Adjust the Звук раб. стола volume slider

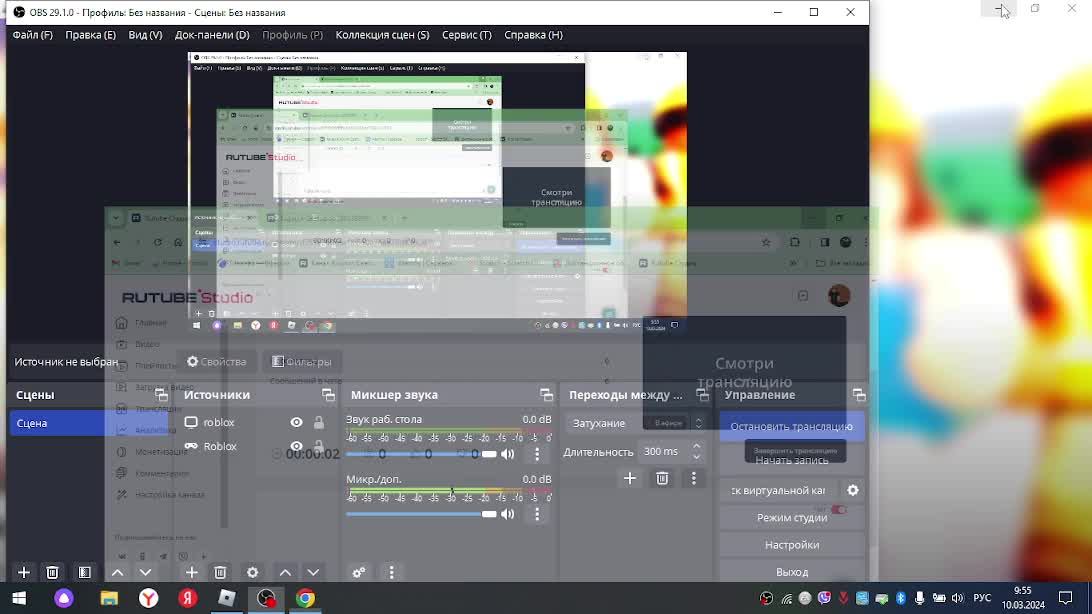[x=421, y=454]
